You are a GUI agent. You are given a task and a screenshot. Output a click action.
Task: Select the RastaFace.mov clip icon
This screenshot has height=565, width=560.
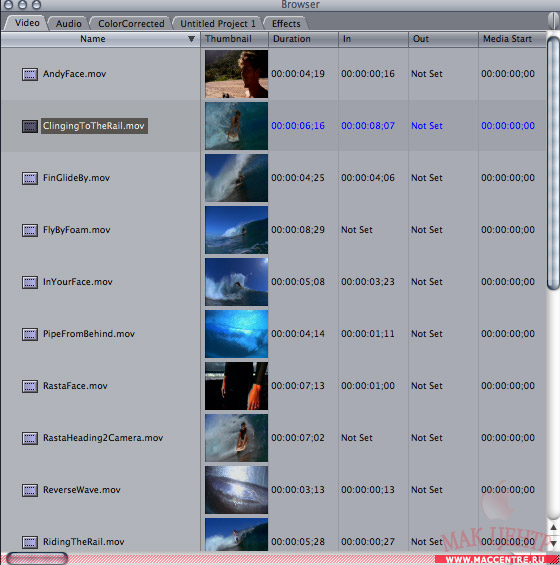(x=30, y=386)
